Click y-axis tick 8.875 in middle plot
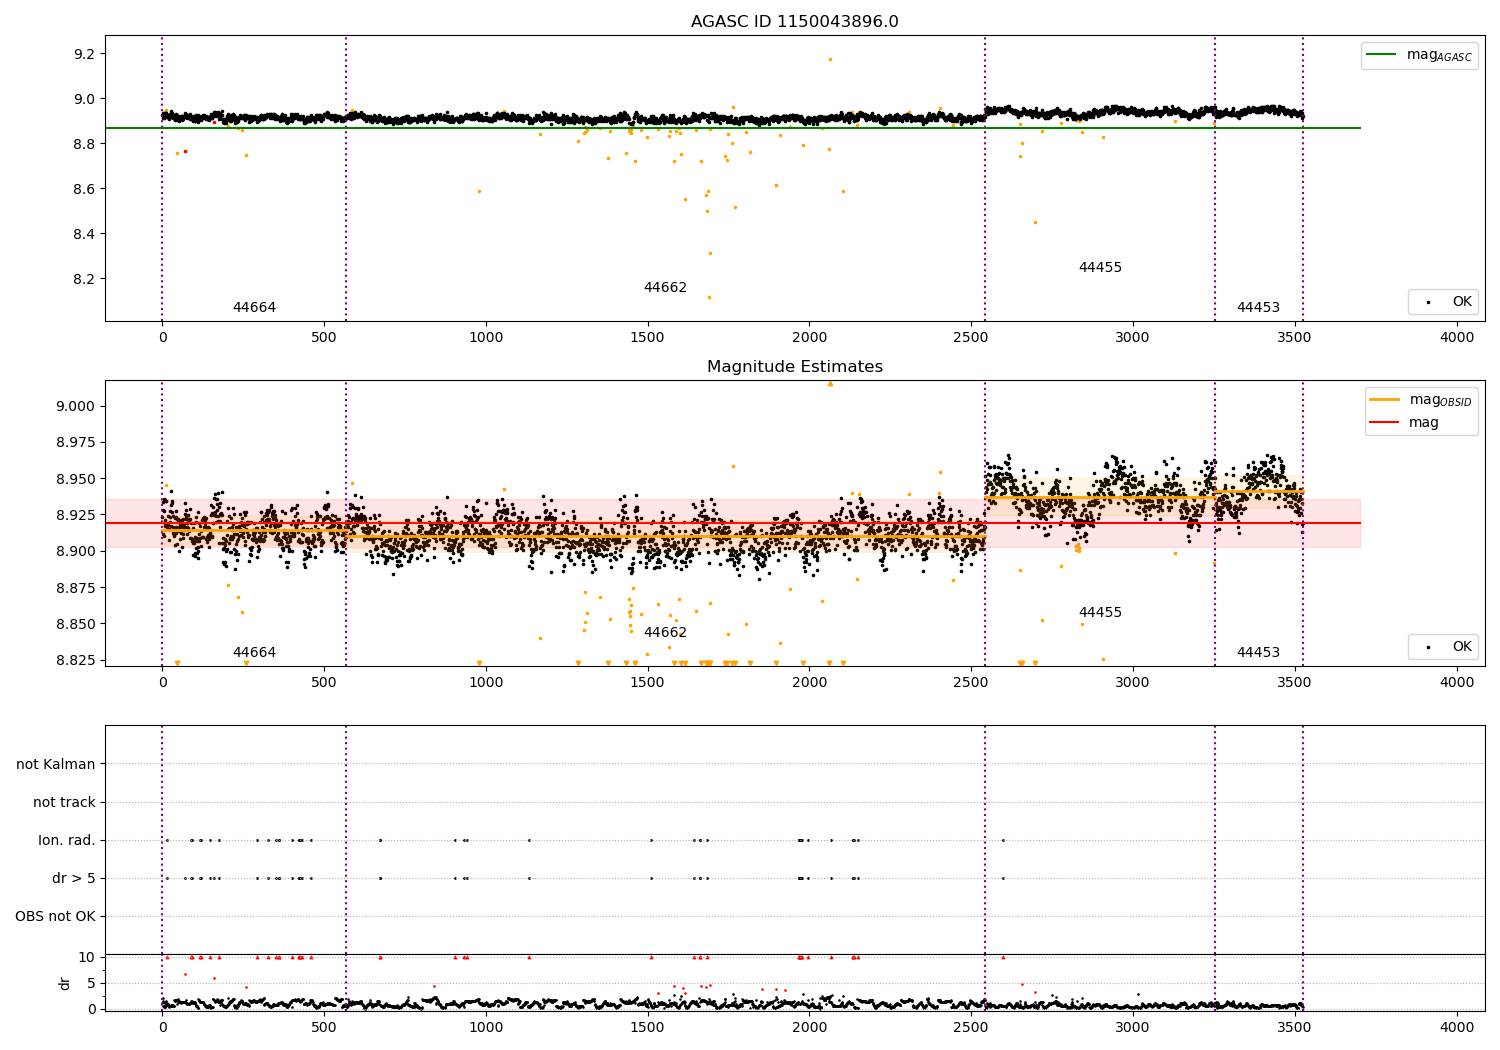 tap(76, 587)
